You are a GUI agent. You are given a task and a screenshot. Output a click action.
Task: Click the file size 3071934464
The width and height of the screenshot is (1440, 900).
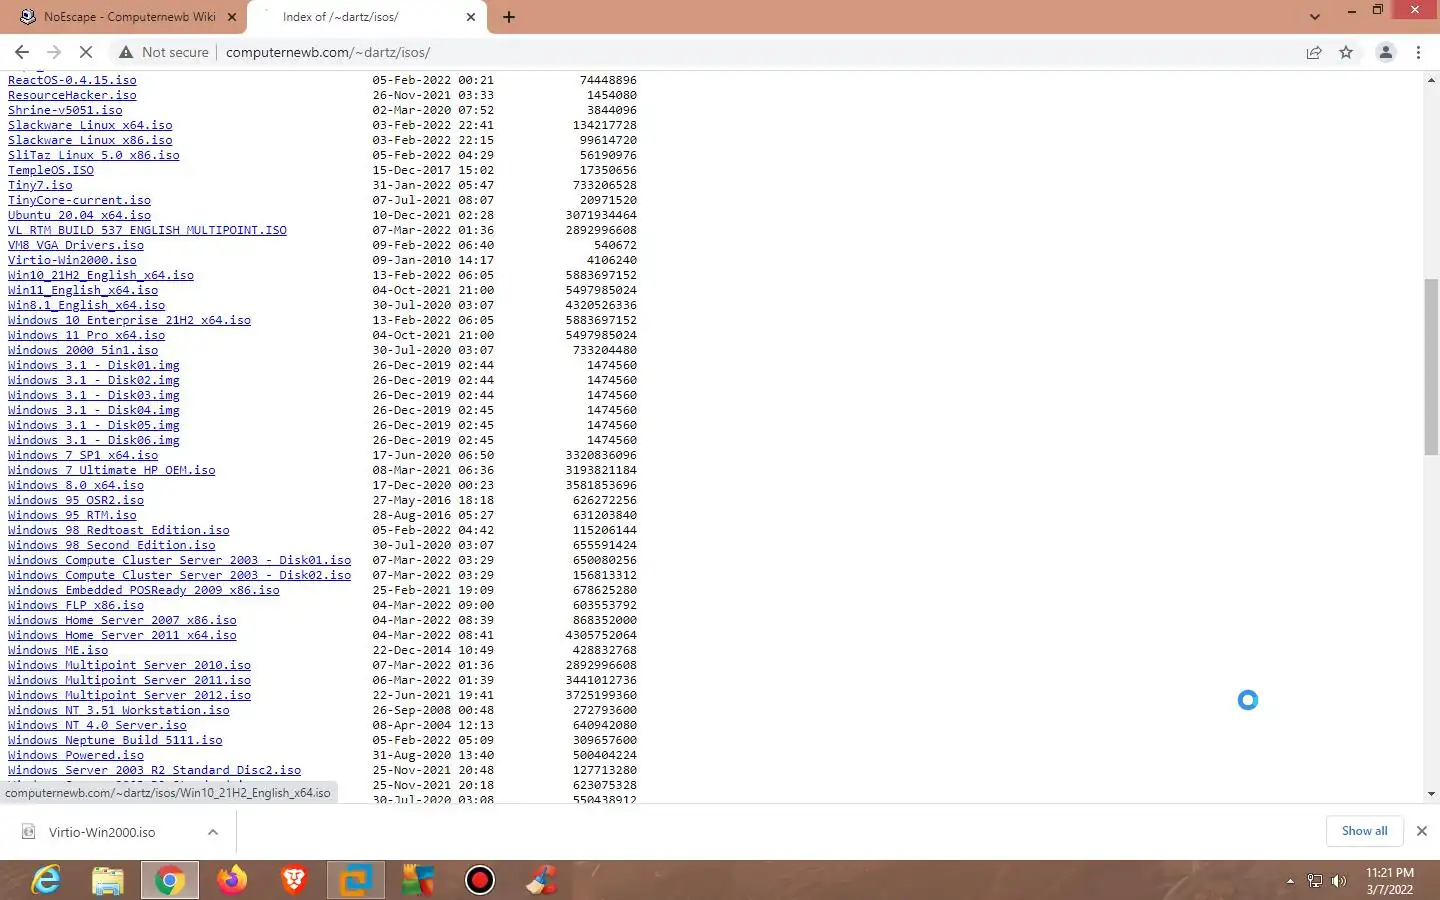[601, 215]
